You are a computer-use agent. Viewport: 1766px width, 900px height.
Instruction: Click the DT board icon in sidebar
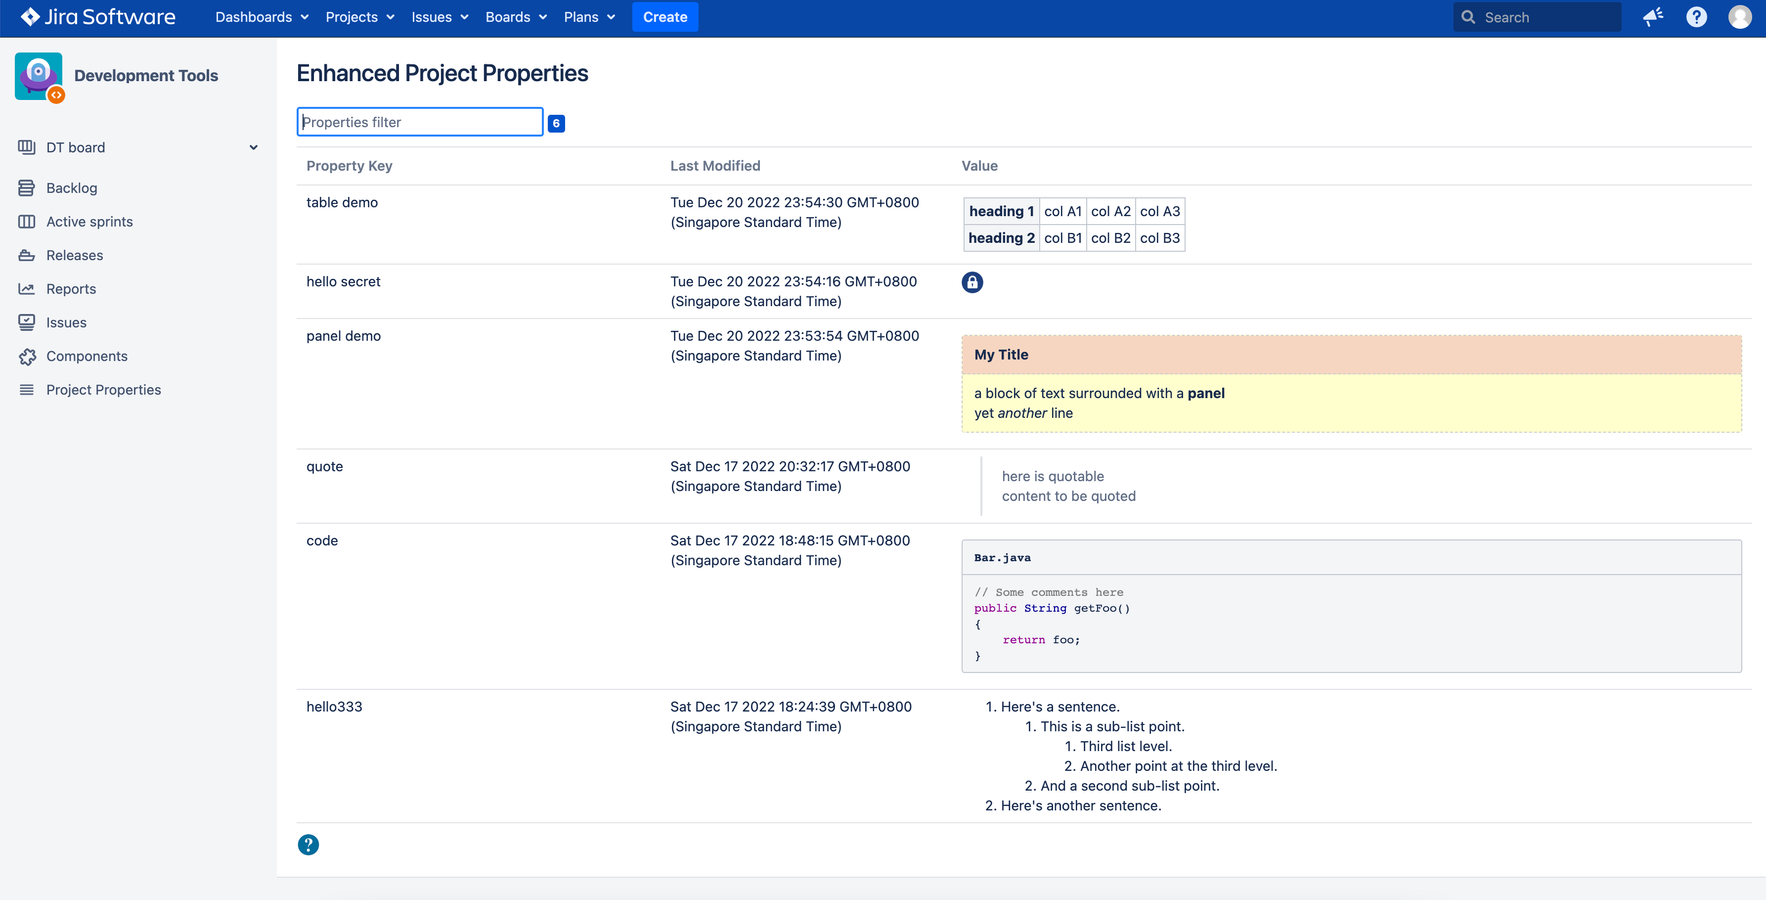[x=27, y=147]
